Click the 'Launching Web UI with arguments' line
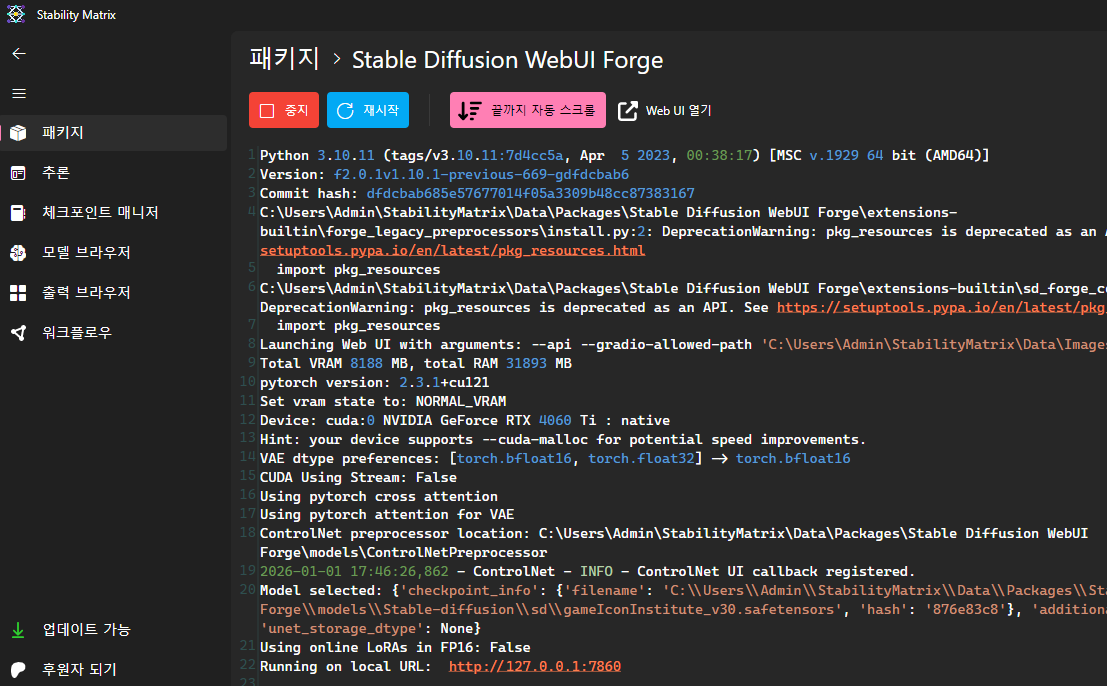The width and height of the screenshot is (1107, 686). (x=683, y=344)
